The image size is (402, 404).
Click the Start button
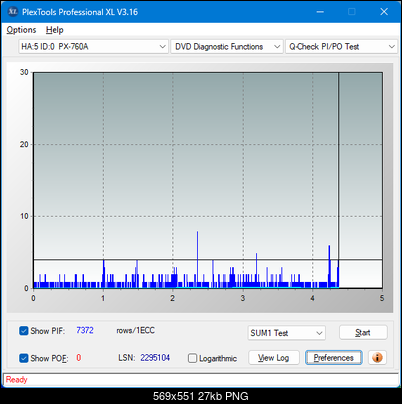coord(363,332)
